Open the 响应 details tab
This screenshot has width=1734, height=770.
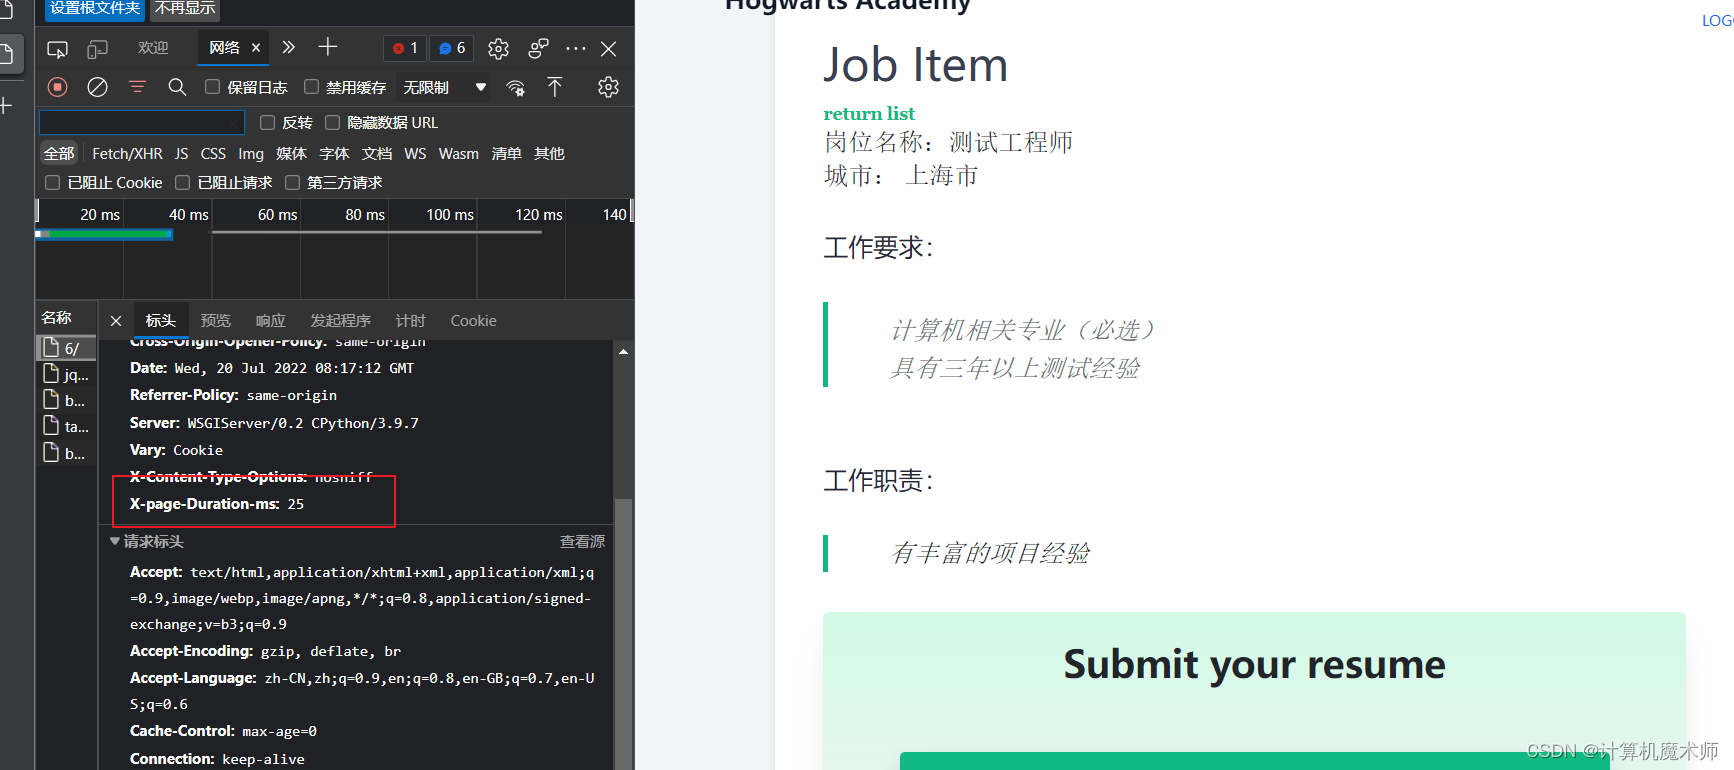(x=270, y=320)
